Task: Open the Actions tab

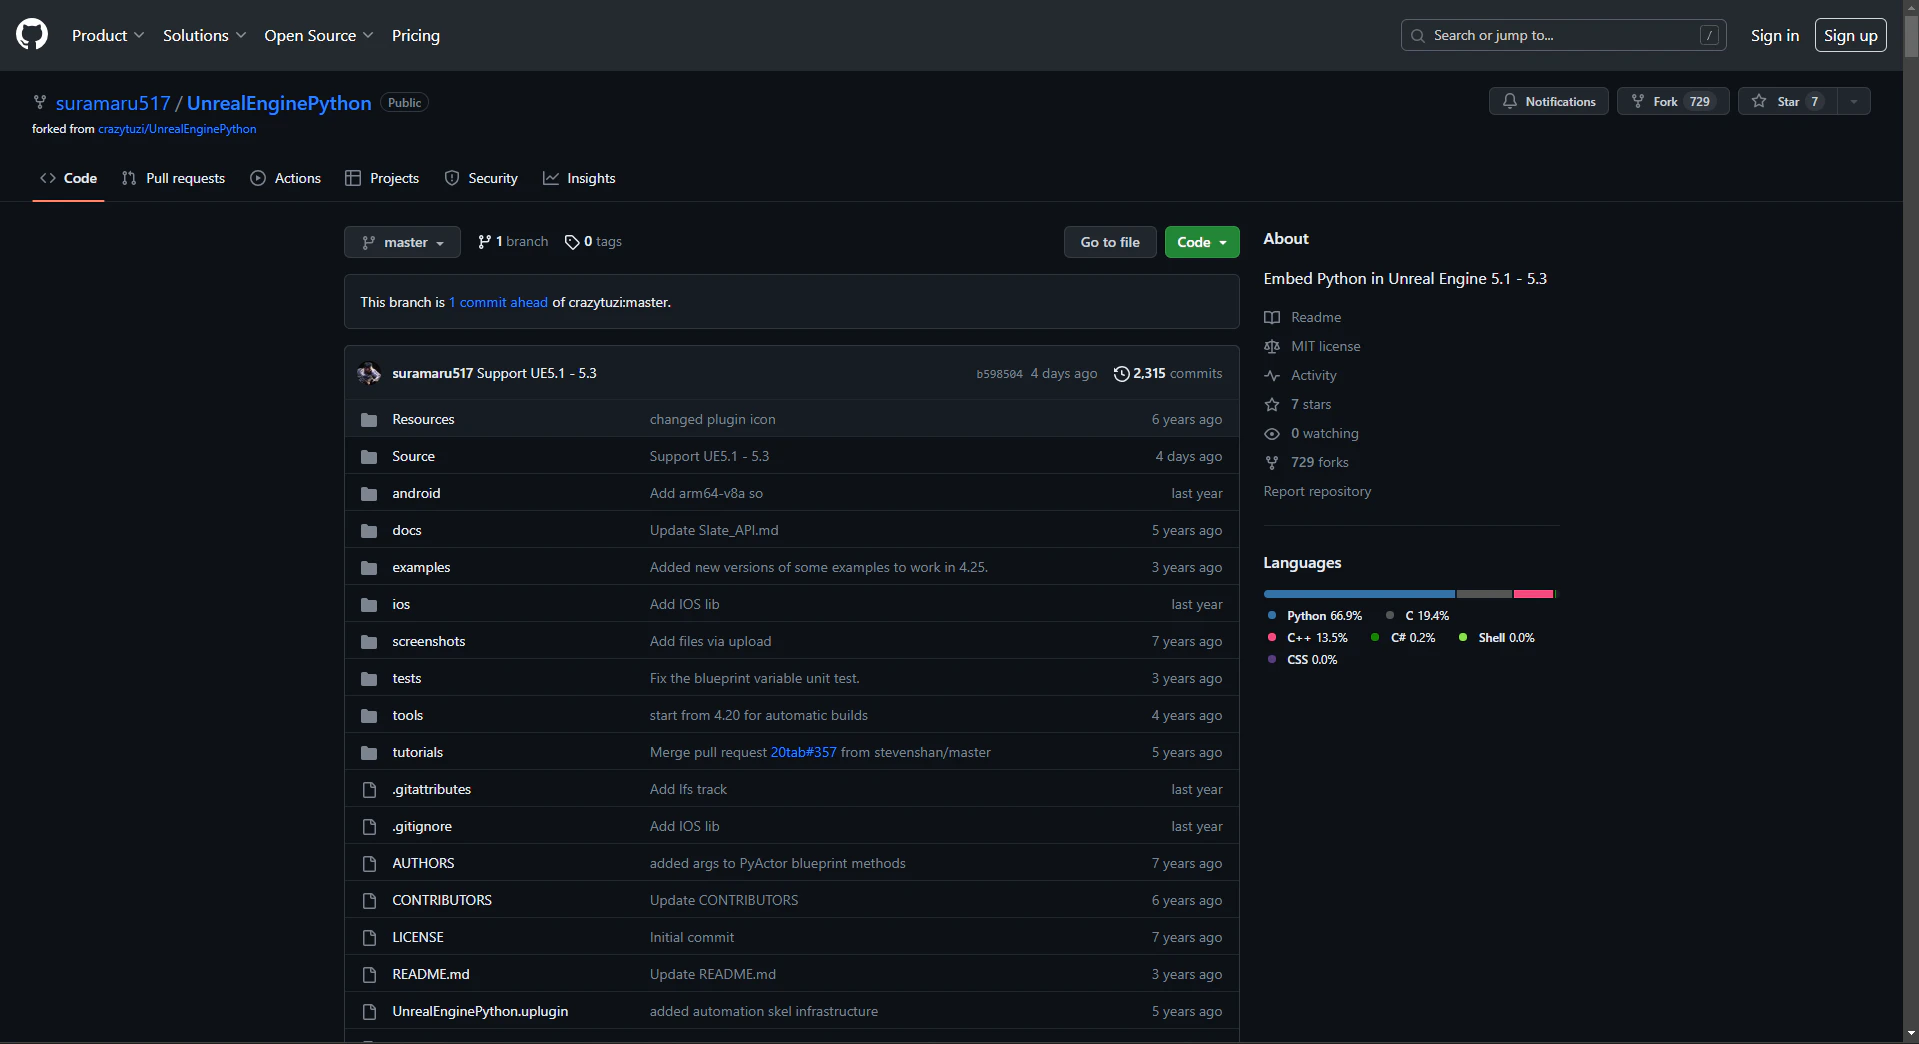Action: (285, 178)
